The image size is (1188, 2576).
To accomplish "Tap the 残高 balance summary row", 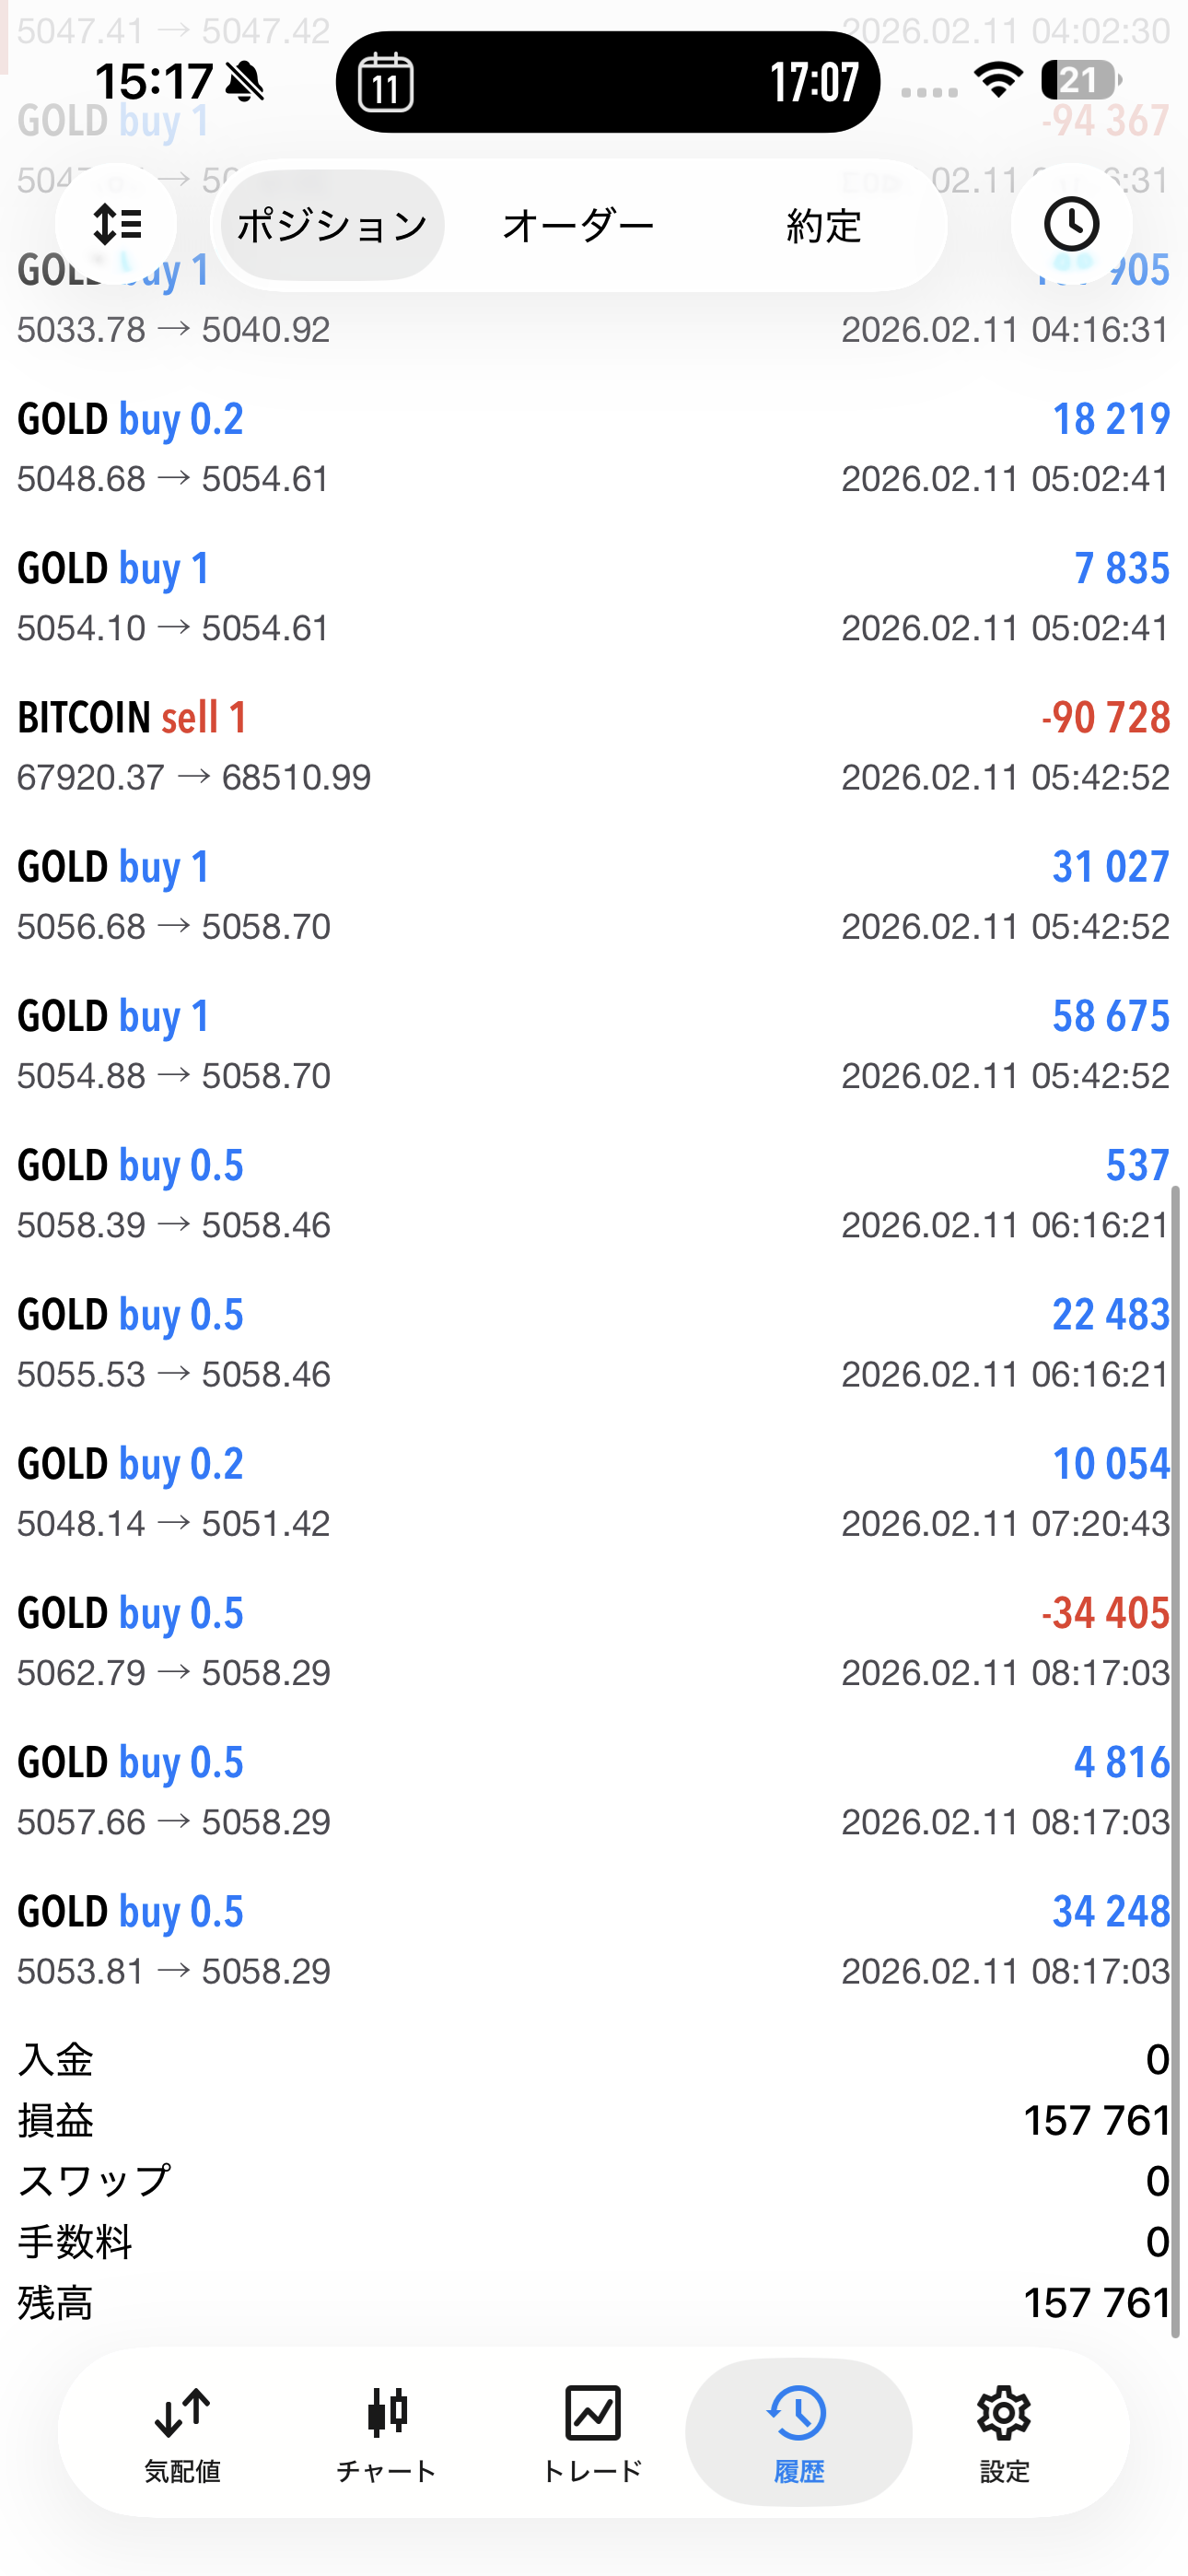I will click(594, 2303).
